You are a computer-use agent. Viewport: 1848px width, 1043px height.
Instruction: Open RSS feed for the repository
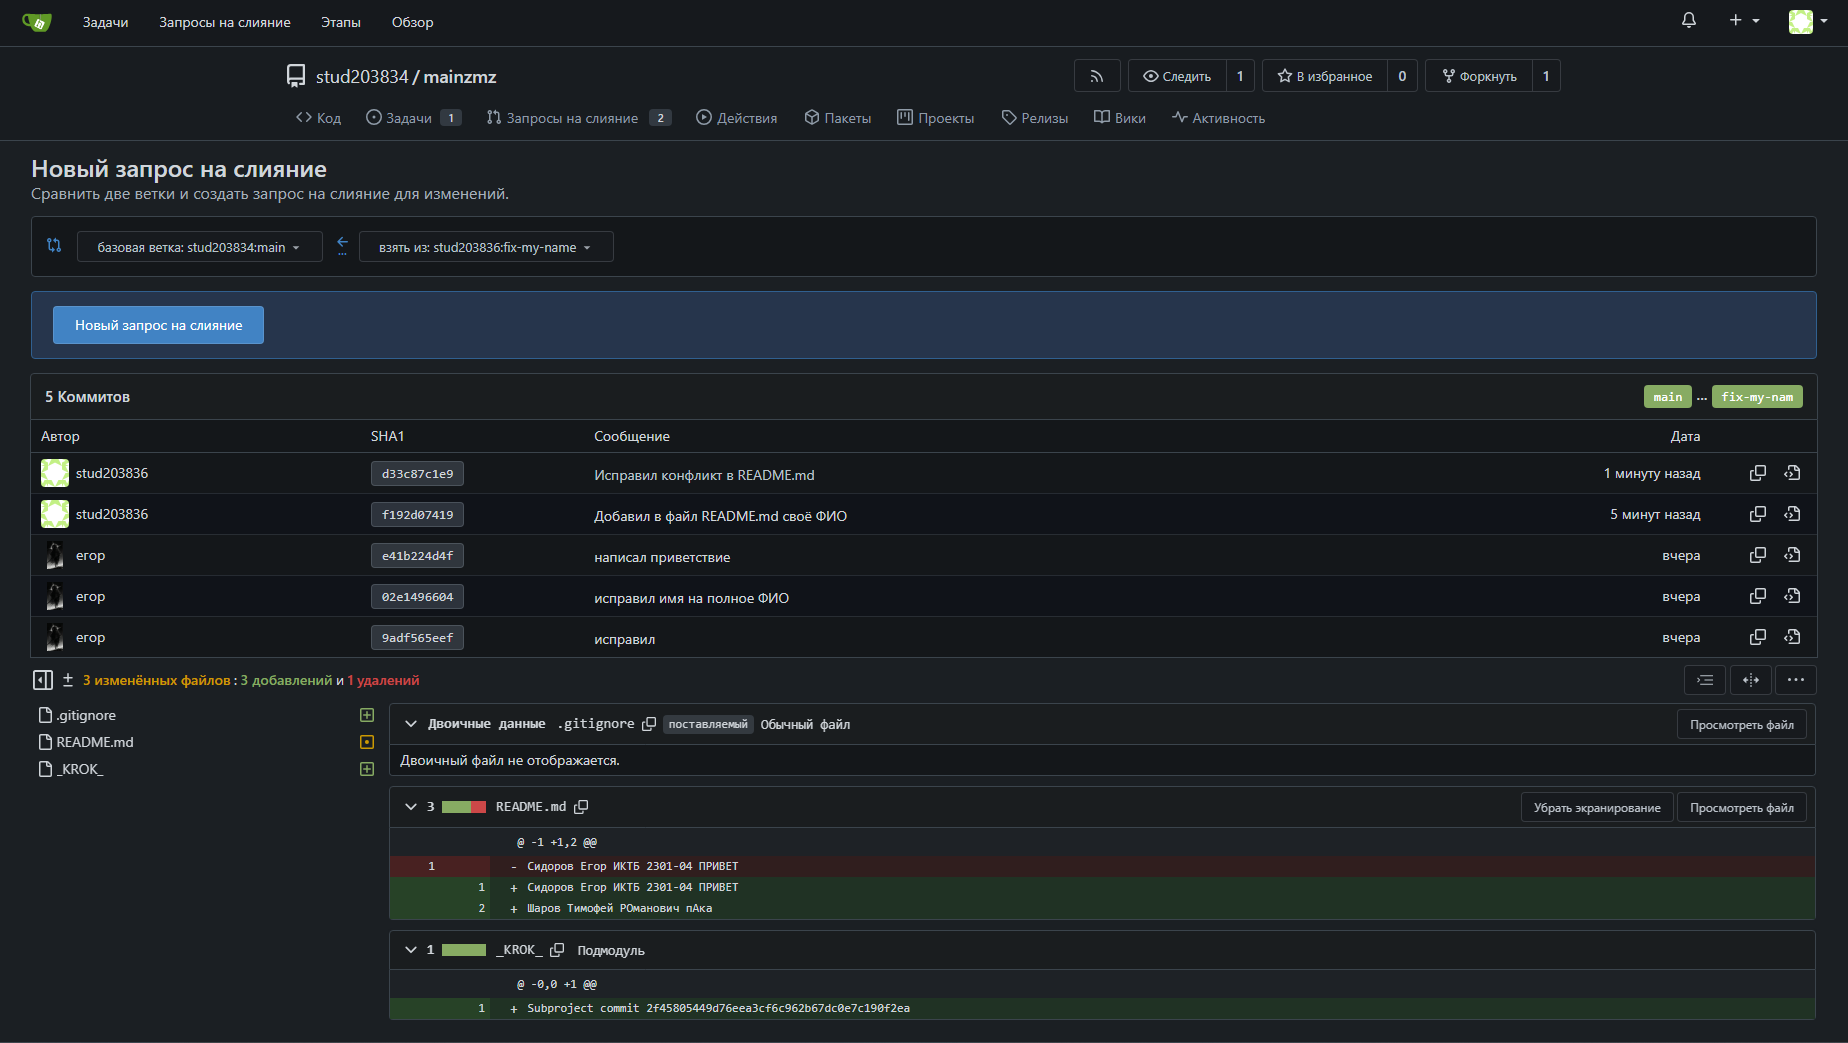point(1097,76)
